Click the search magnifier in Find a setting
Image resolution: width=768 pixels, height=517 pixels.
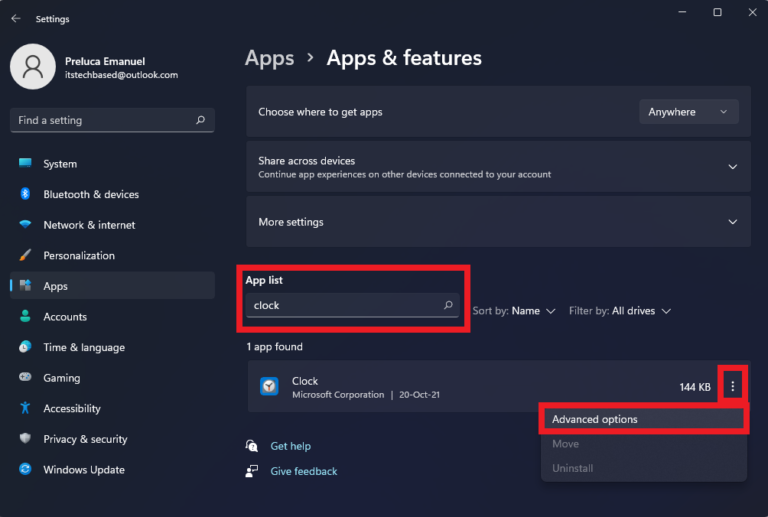pyautogui.click(x=200, y=120)
